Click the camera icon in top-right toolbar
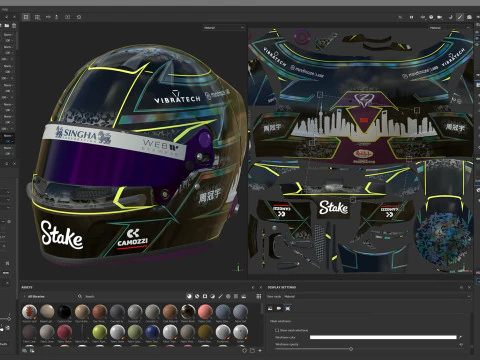The height and width of the screenshot is (360, 480). 440,17
